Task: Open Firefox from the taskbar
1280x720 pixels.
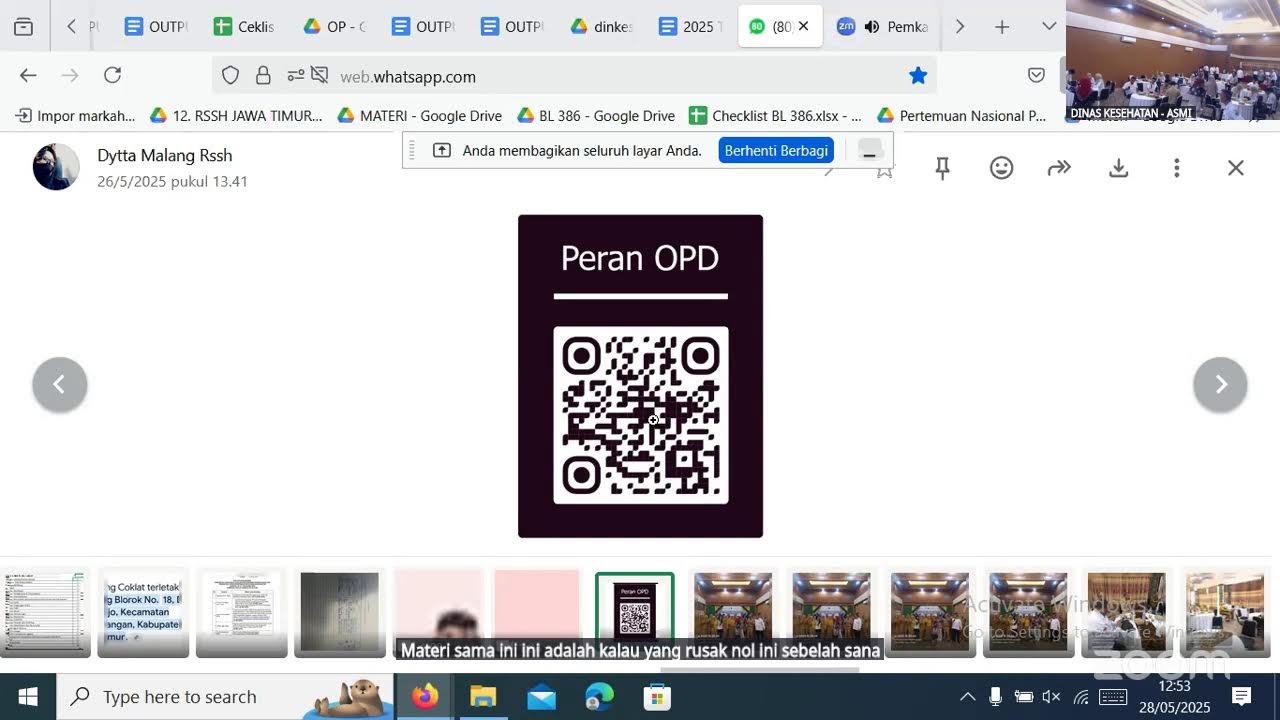Action: coord(425,696)
